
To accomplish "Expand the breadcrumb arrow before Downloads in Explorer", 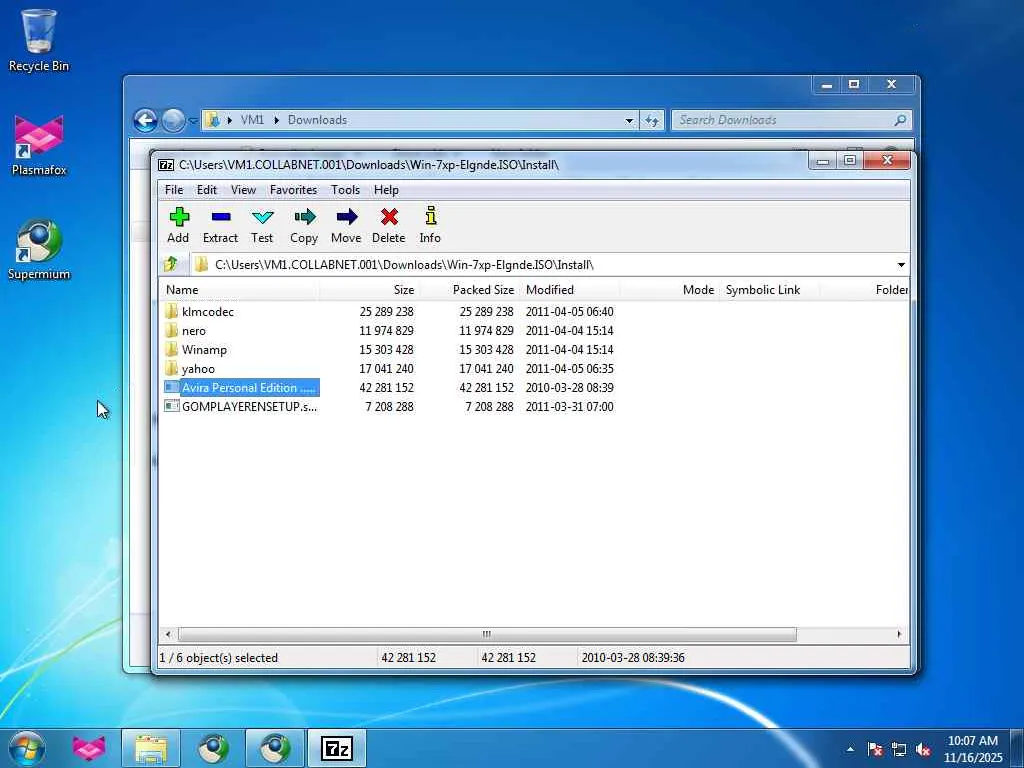I will click(276, 120).
